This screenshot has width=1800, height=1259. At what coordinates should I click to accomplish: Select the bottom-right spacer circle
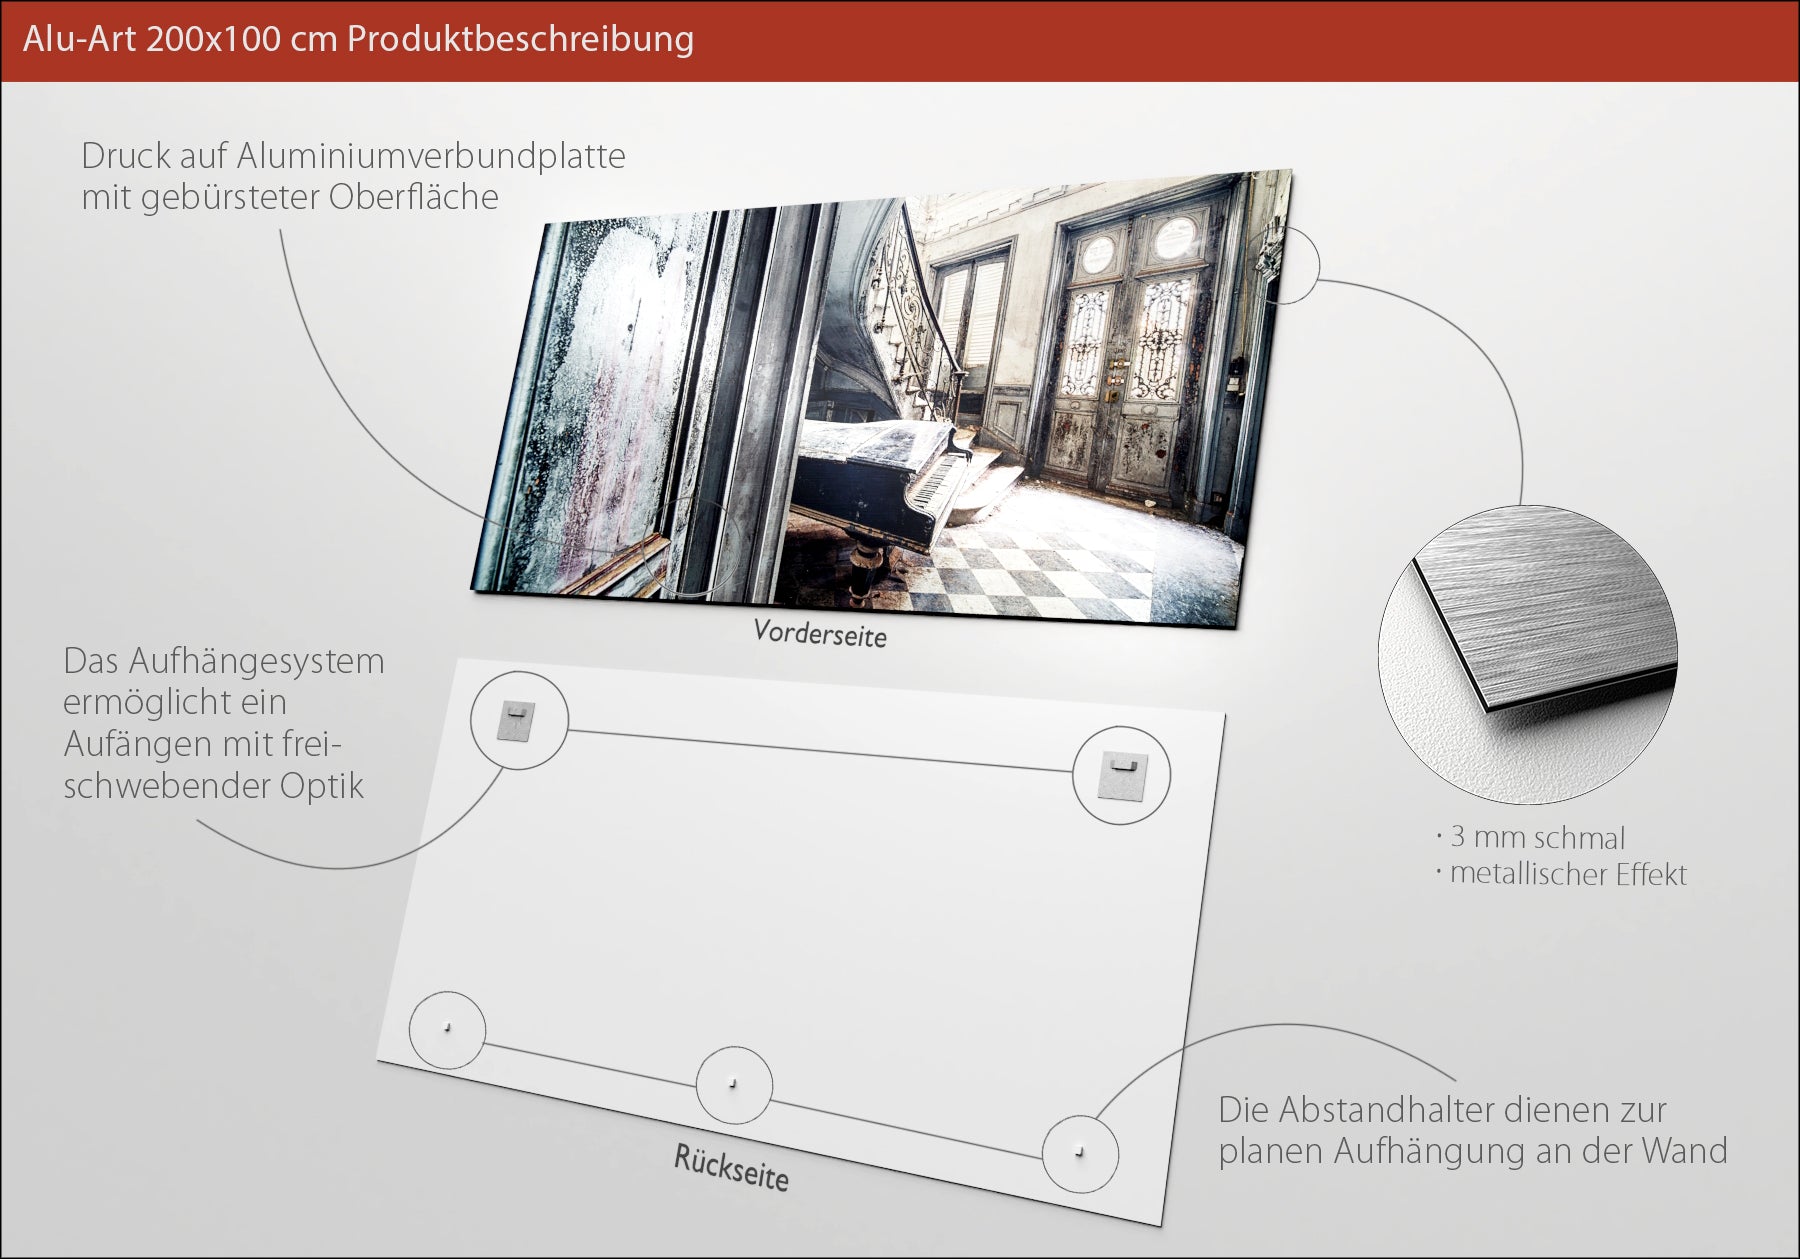[x=1080, y=1154]
